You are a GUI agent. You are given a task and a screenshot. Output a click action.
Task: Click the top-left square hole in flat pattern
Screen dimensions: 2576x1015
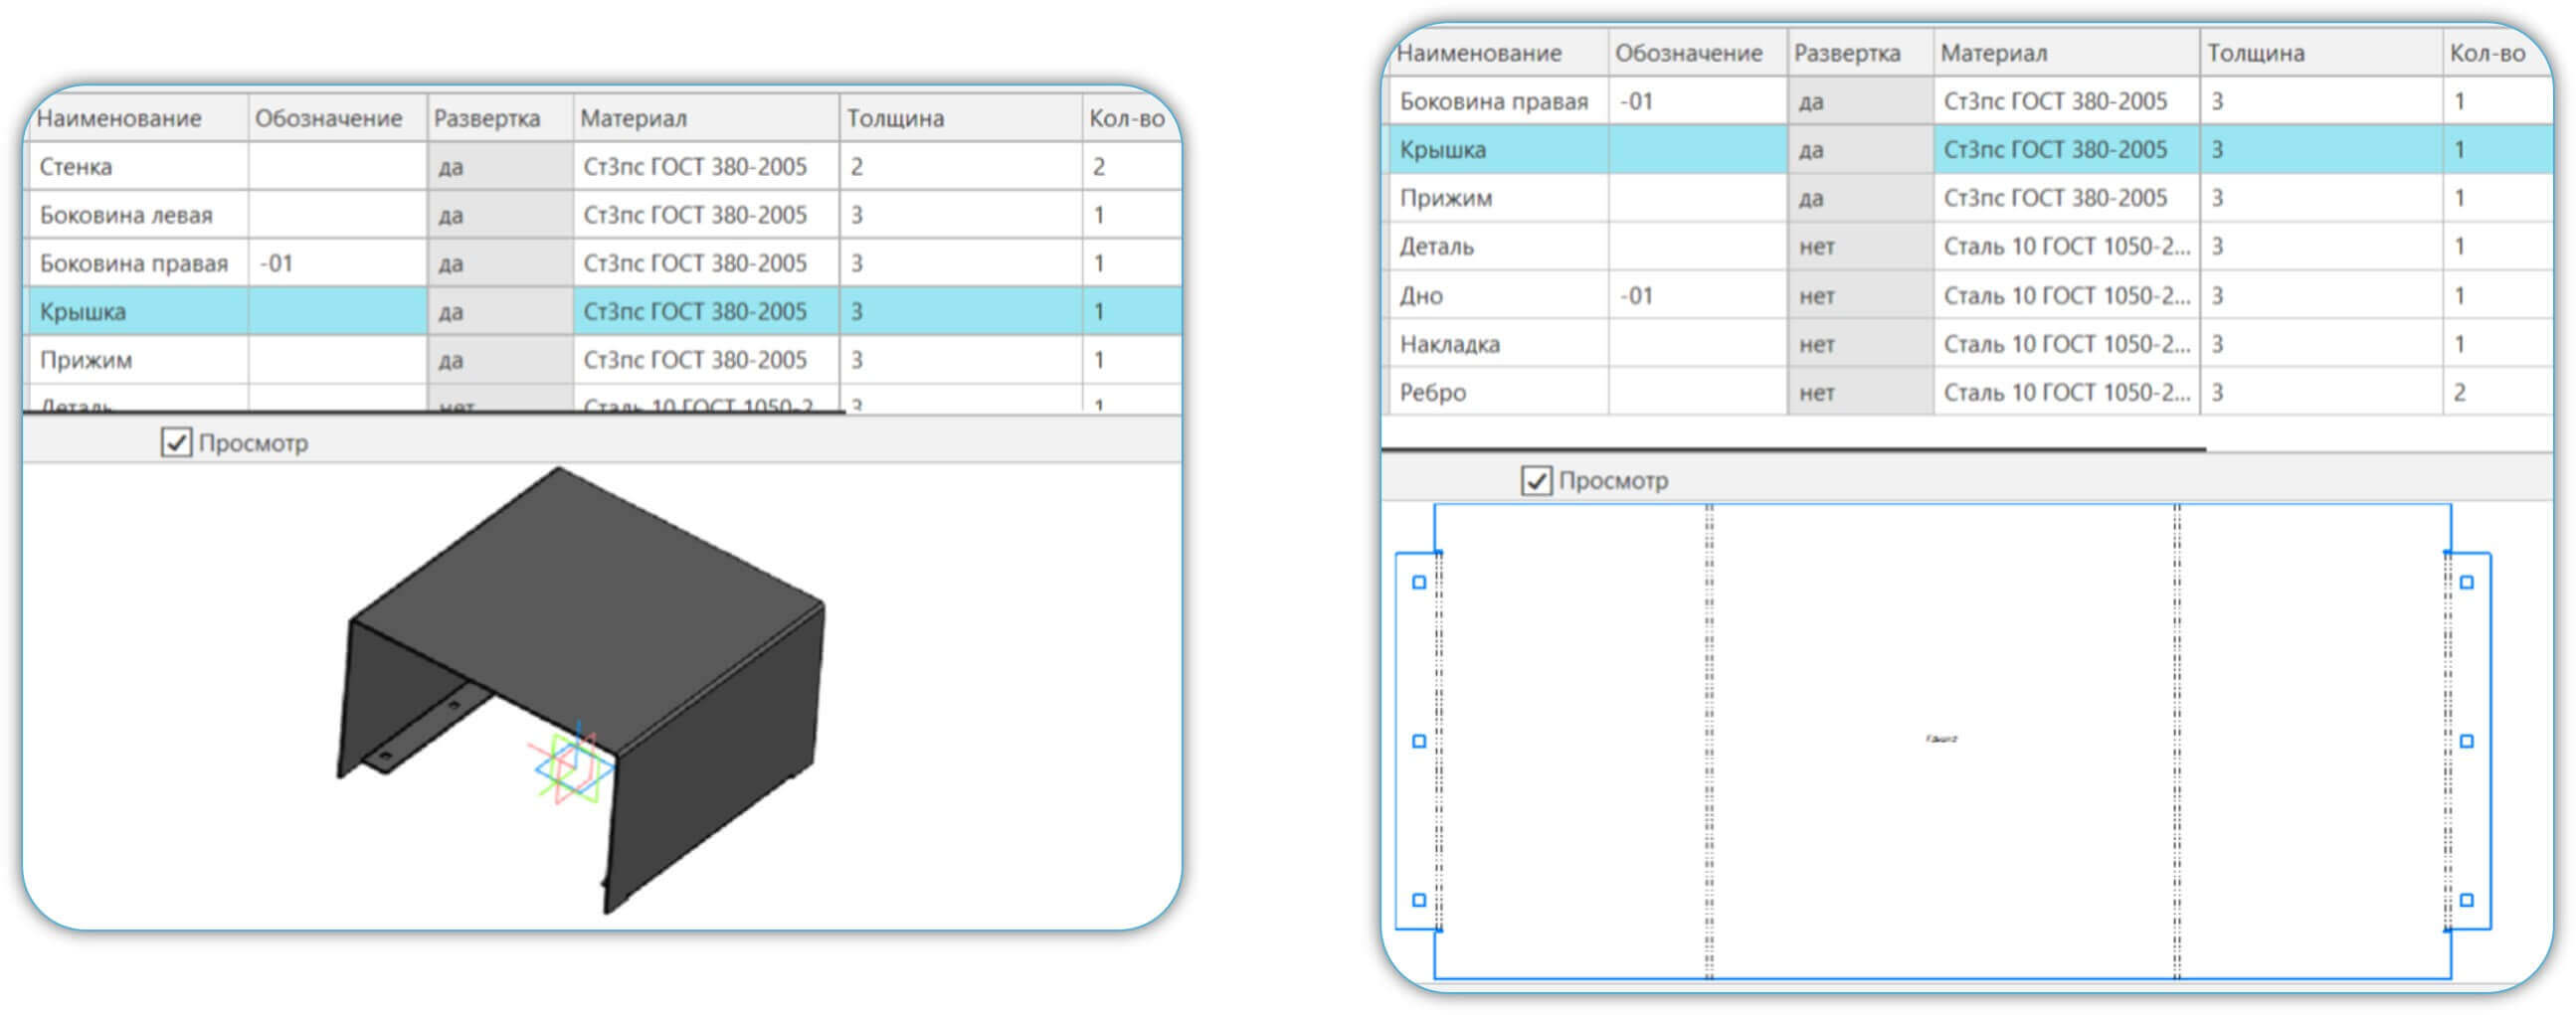pos(1418,582)
